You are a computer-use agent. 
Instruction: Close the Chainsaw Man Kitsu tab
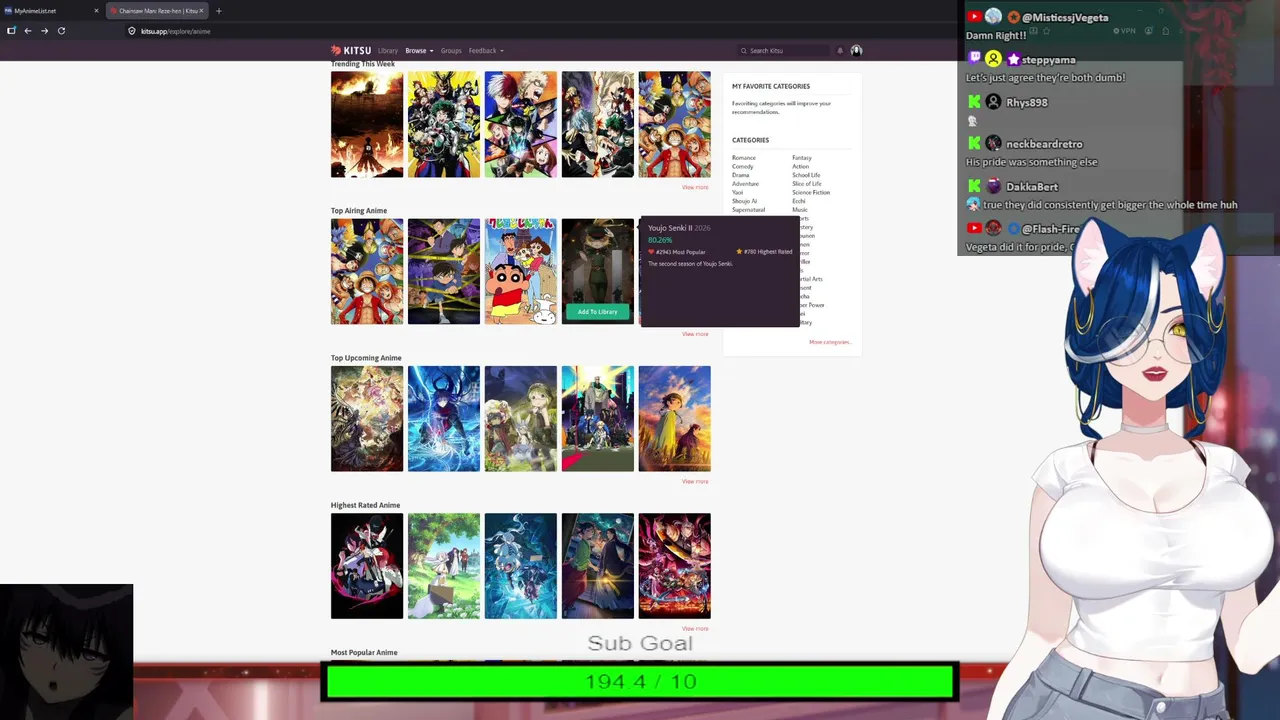201,11
